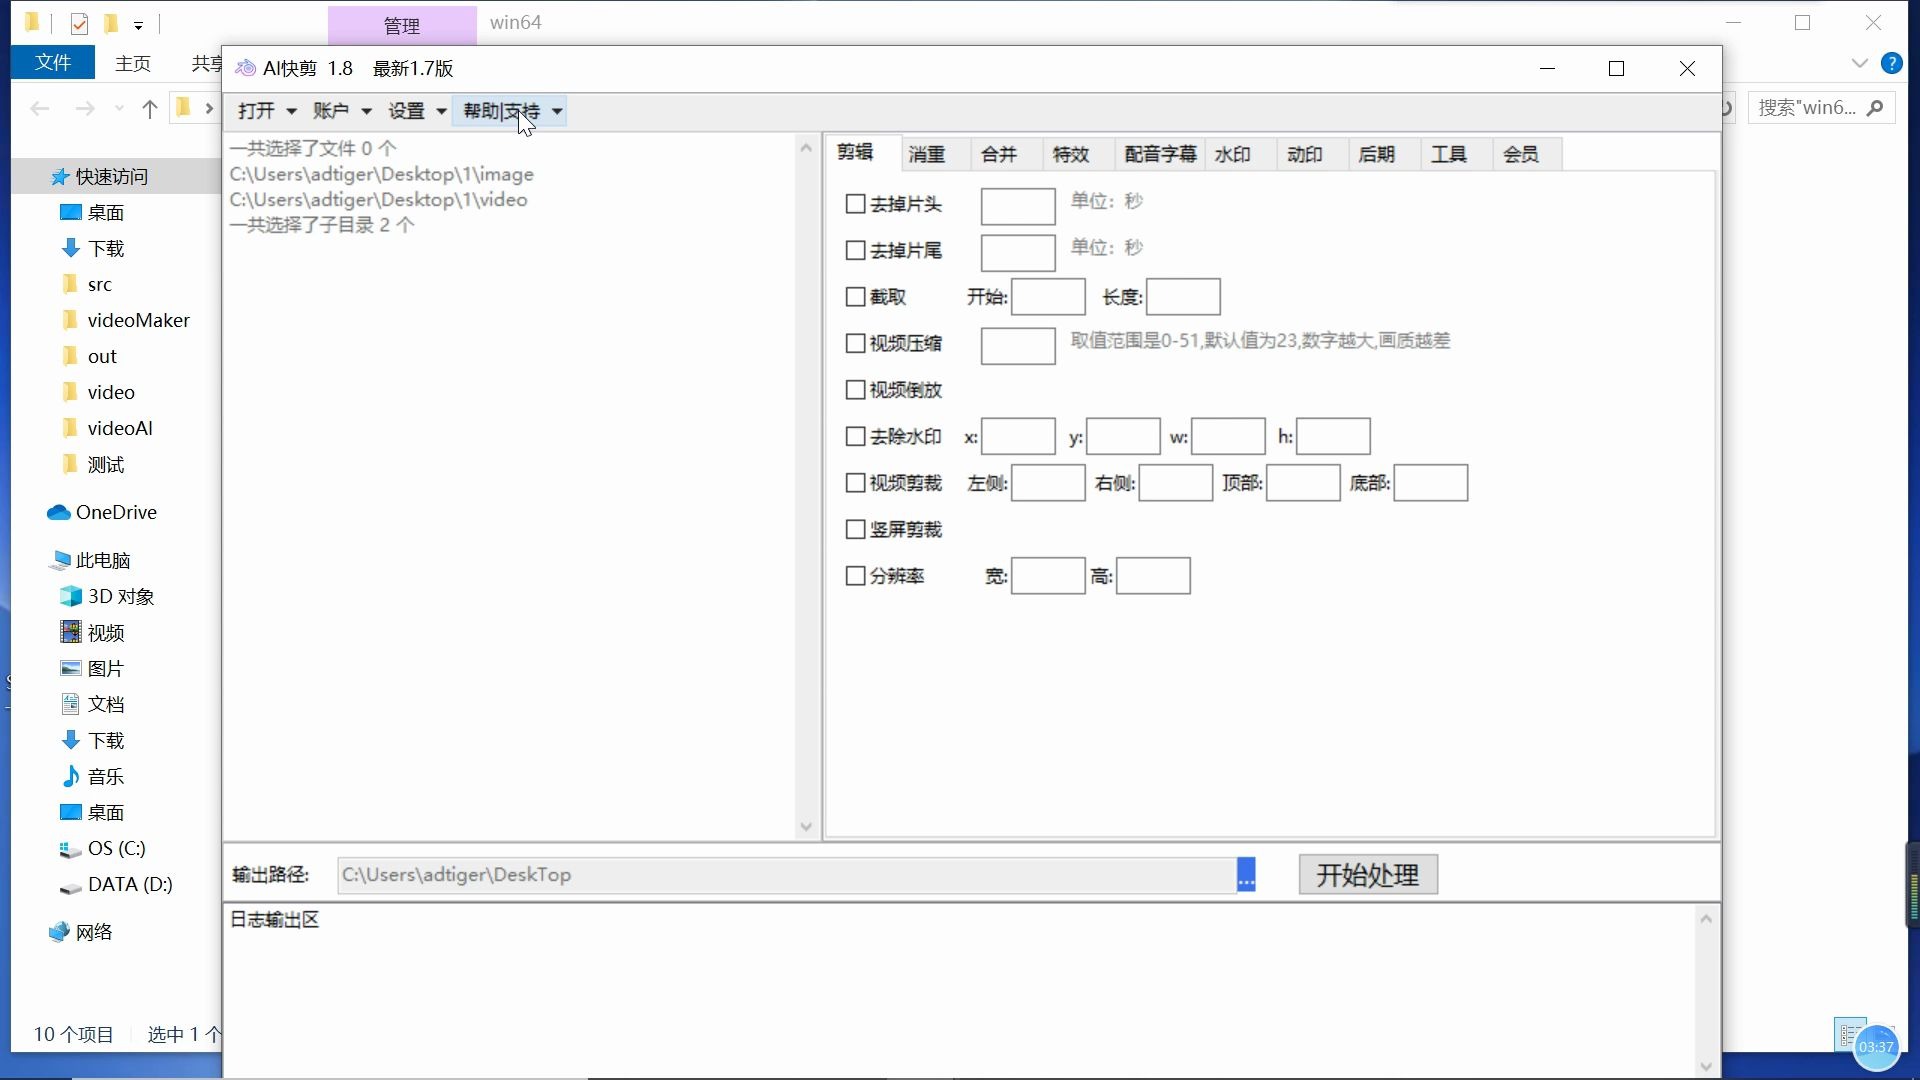Click the 文档 documents icon

(70, 704)
